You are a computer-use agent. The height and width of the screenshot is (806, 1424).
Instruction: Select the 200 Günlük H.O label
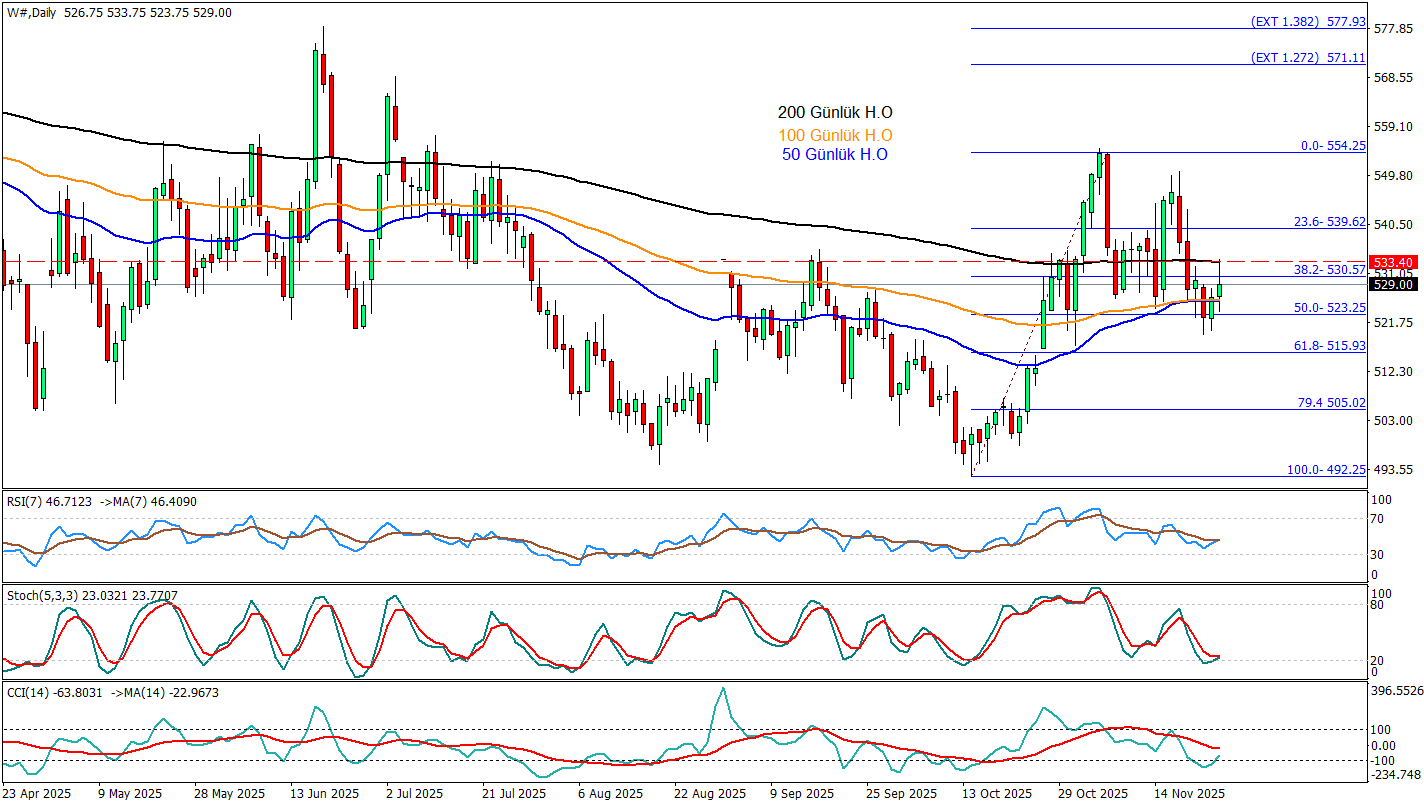[835, 113]
